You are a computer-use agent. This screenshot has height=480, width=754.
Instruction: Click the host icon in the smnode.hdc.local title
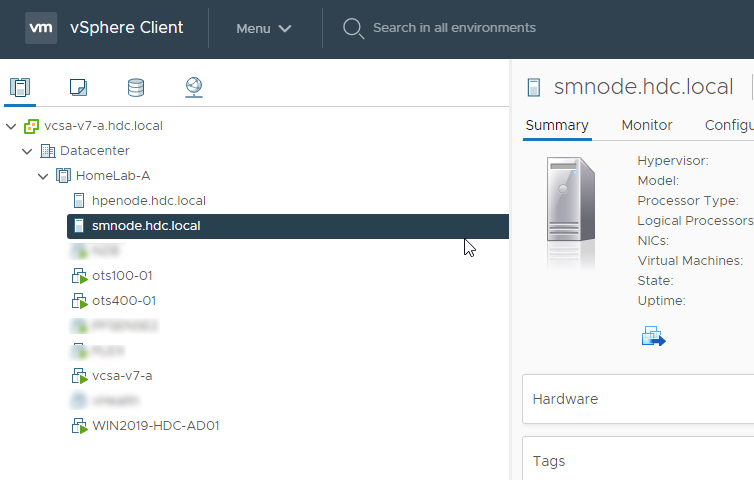pyautogui.click(x=534, y=88)
